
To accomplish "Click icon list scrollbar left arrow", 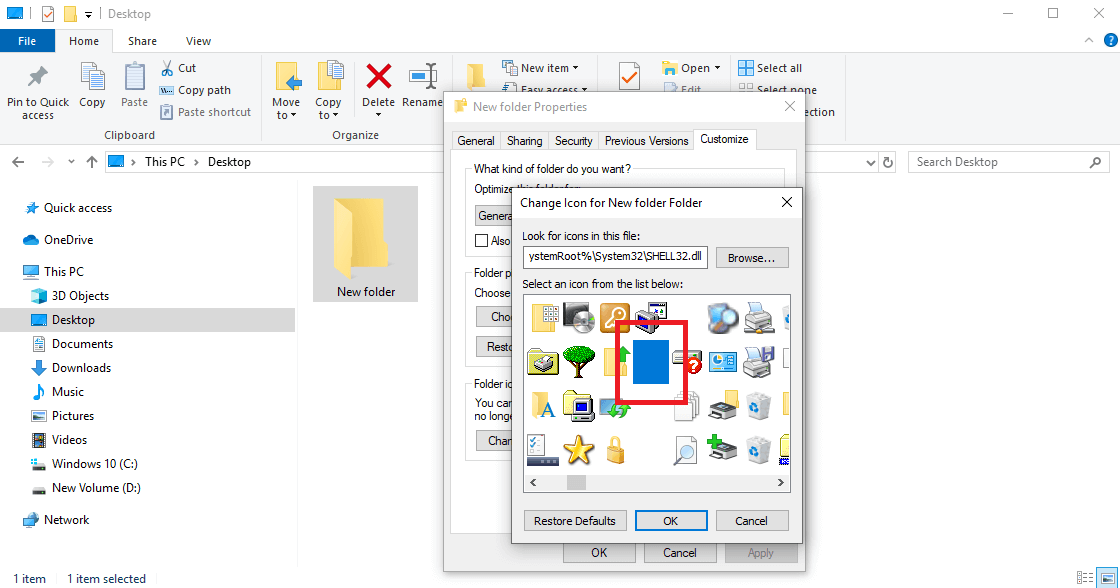I will (x=533, y=483).
